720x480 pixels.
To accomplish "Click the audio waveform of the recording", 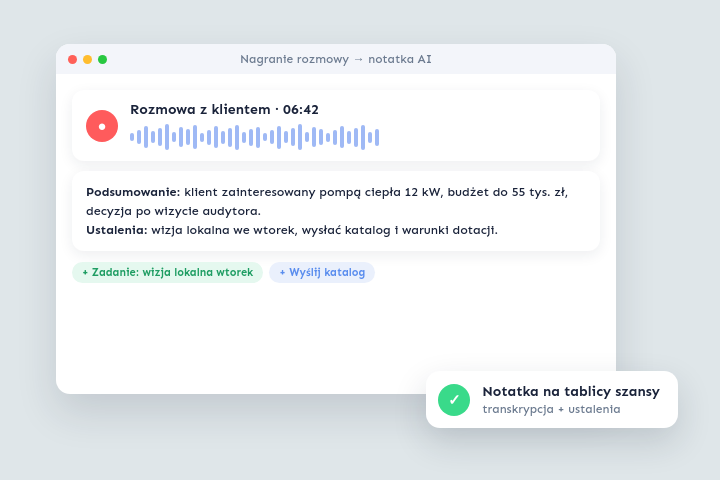I will (x=254, y=137).
